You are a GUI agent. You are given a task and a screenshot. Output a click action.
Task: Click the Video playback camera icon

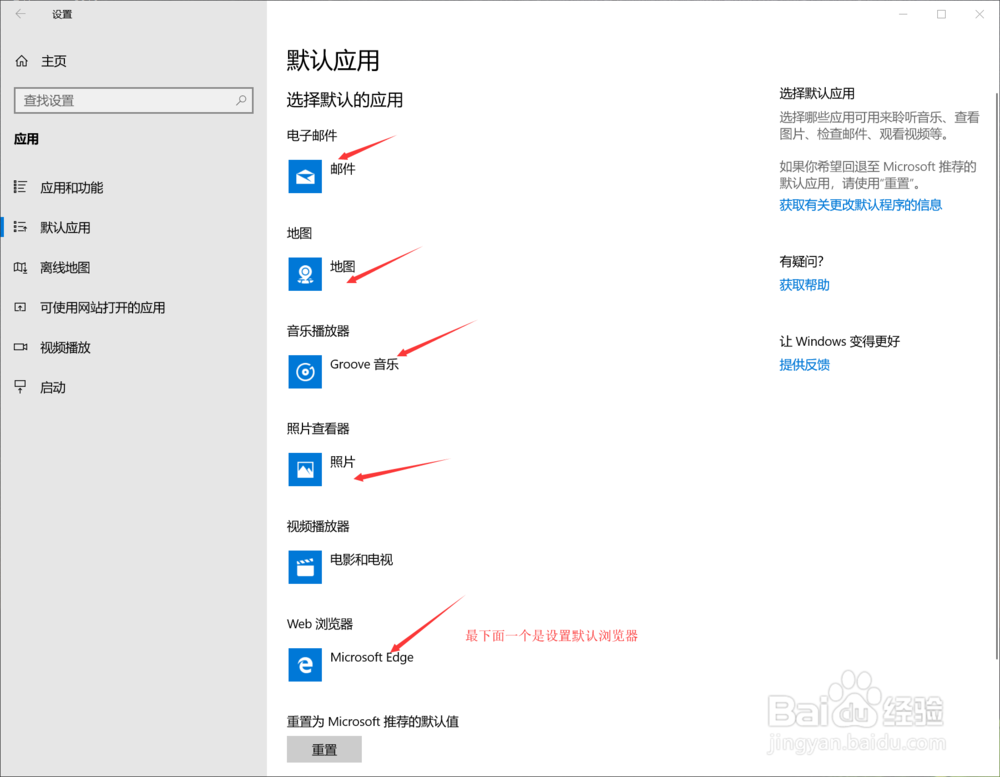click(20, 347)
